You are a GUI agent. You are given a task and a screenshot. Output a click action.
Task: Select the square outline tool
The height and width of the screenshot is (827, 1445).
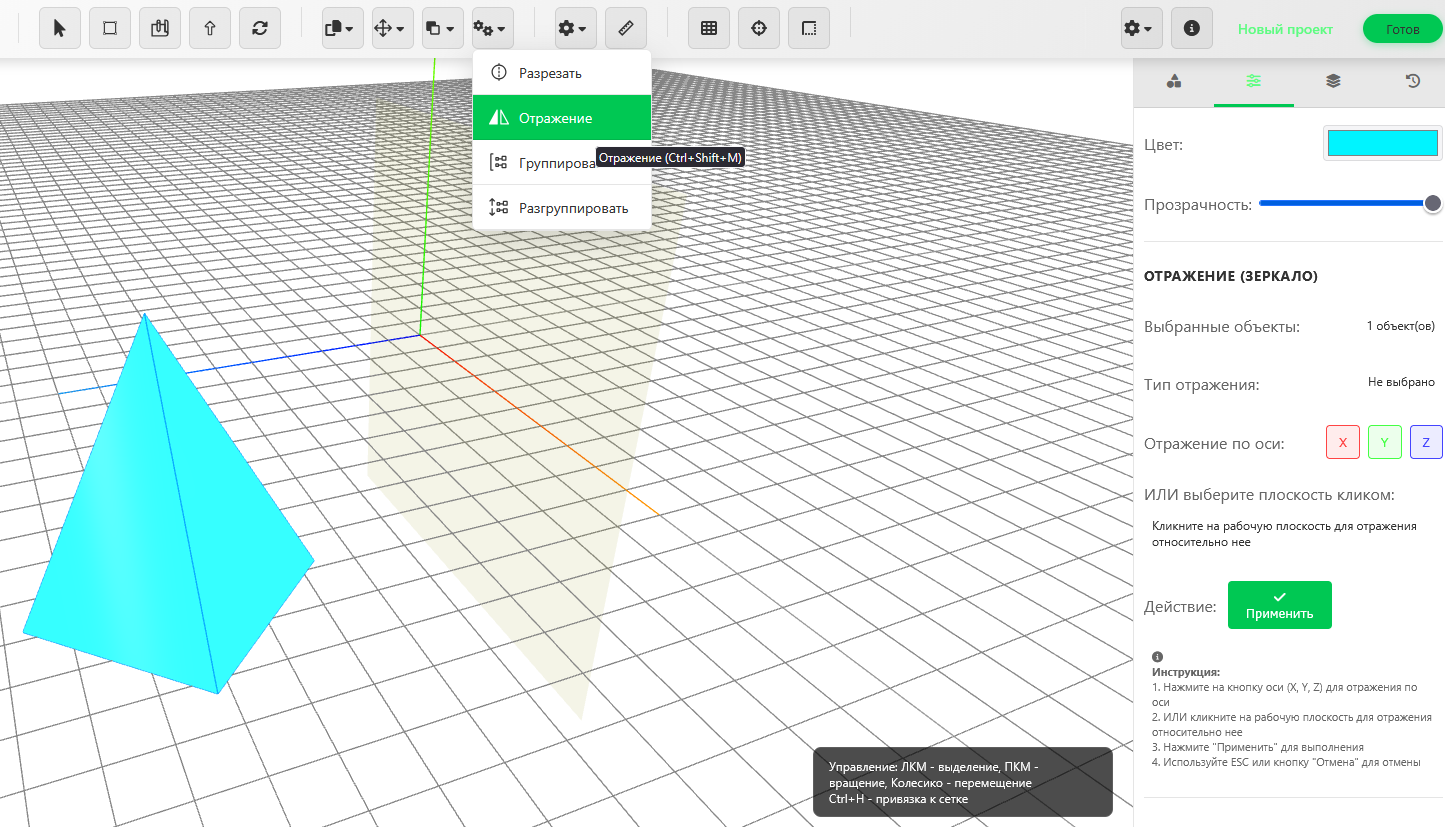pos(110,29)
